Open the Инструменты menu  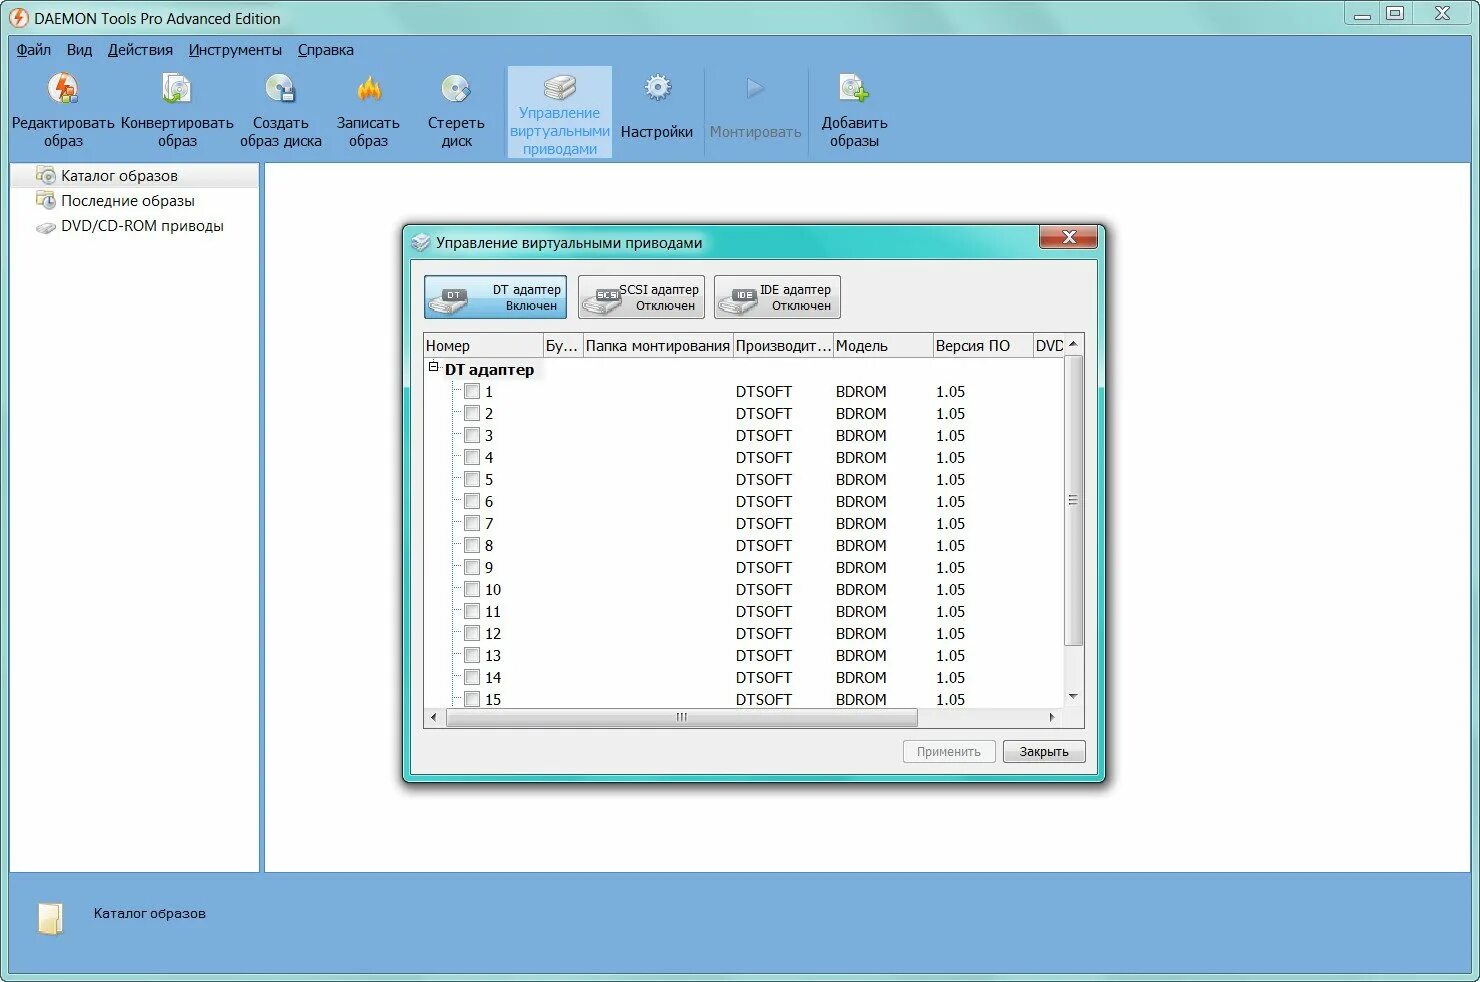235,50
